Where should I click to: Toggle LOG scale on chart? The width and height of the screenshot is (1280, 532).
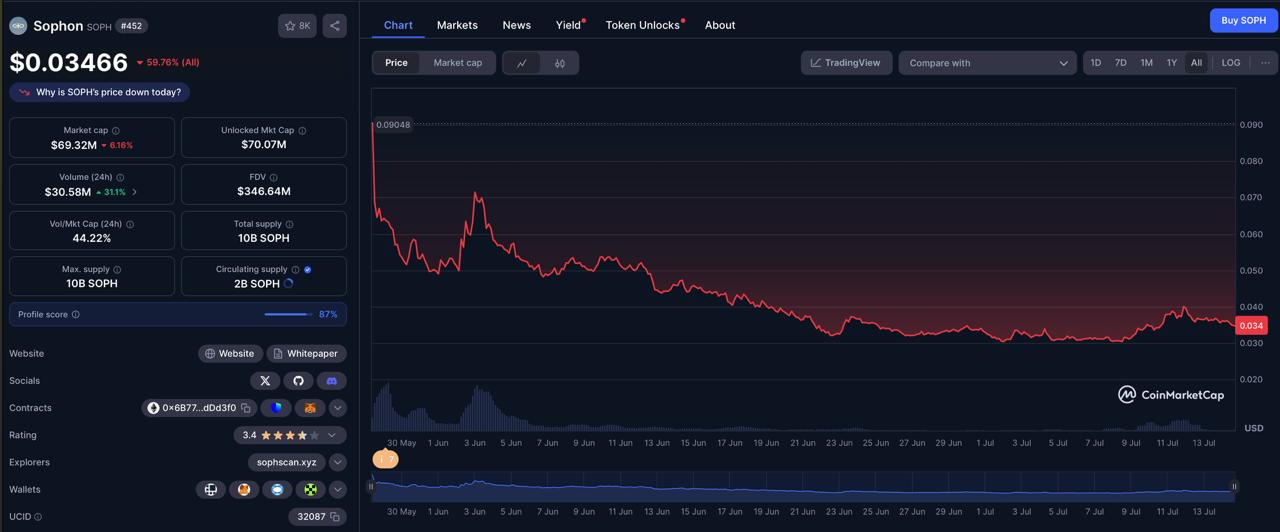(1231, 63)
